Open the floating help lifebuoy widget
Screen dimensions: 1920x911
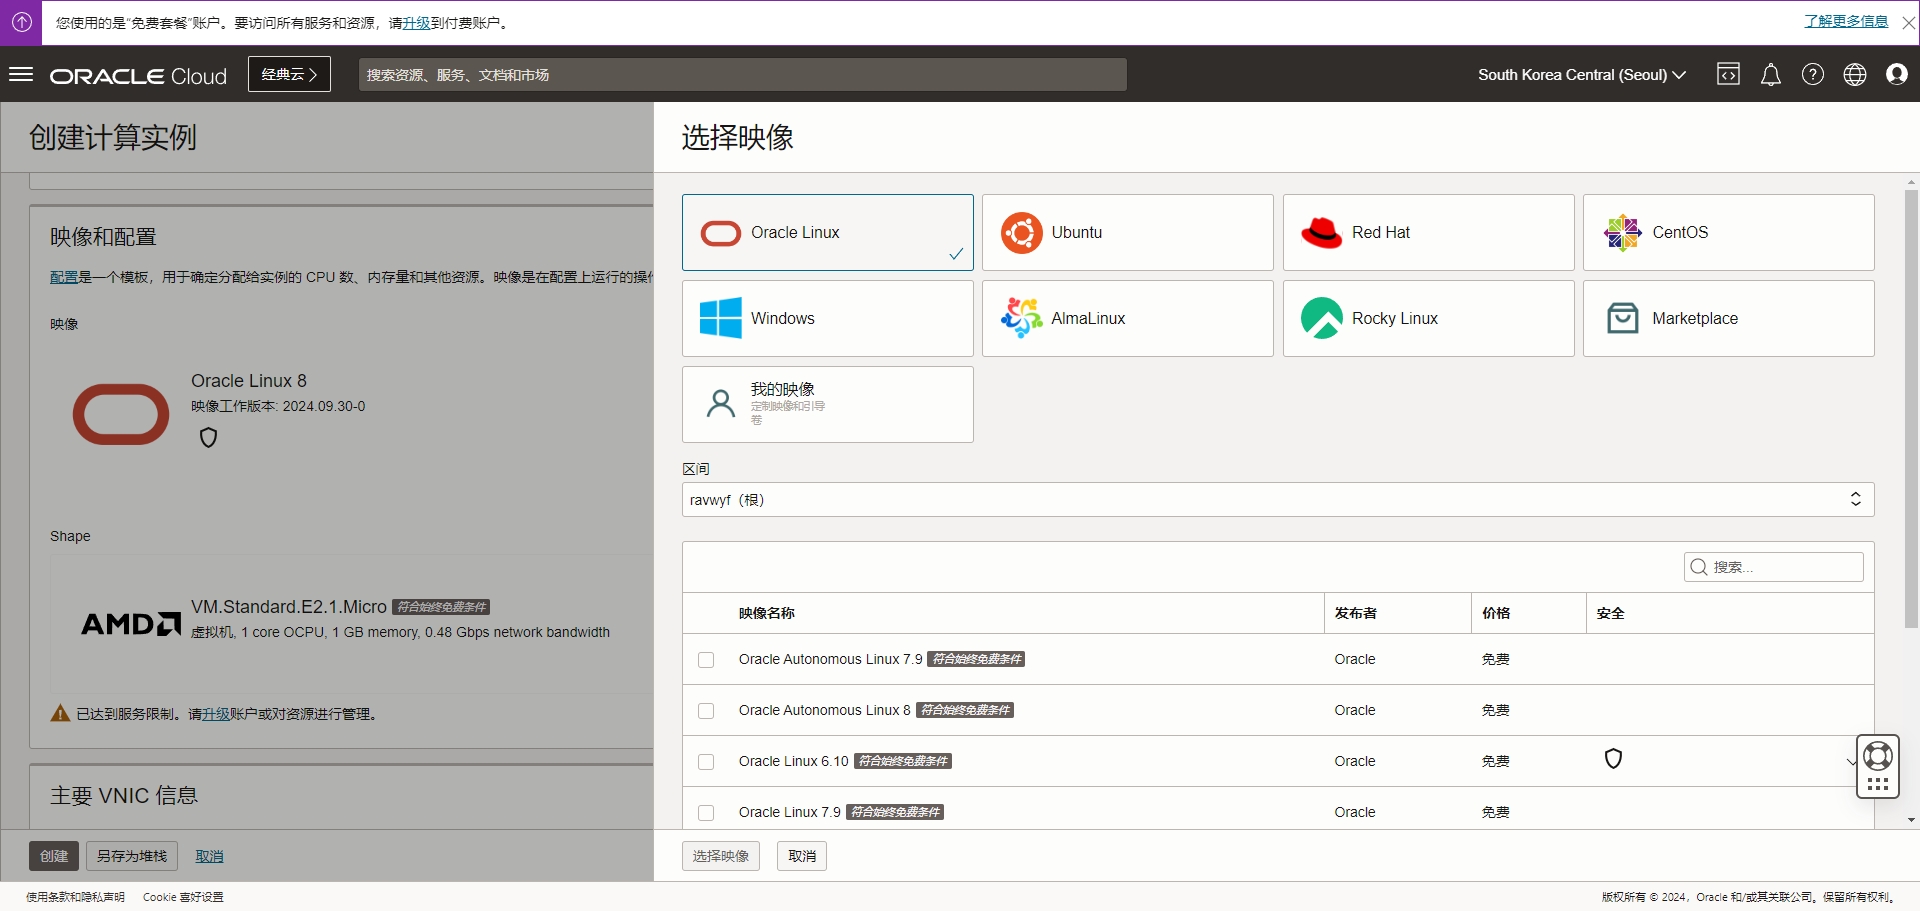click(x=1878, y=766)
